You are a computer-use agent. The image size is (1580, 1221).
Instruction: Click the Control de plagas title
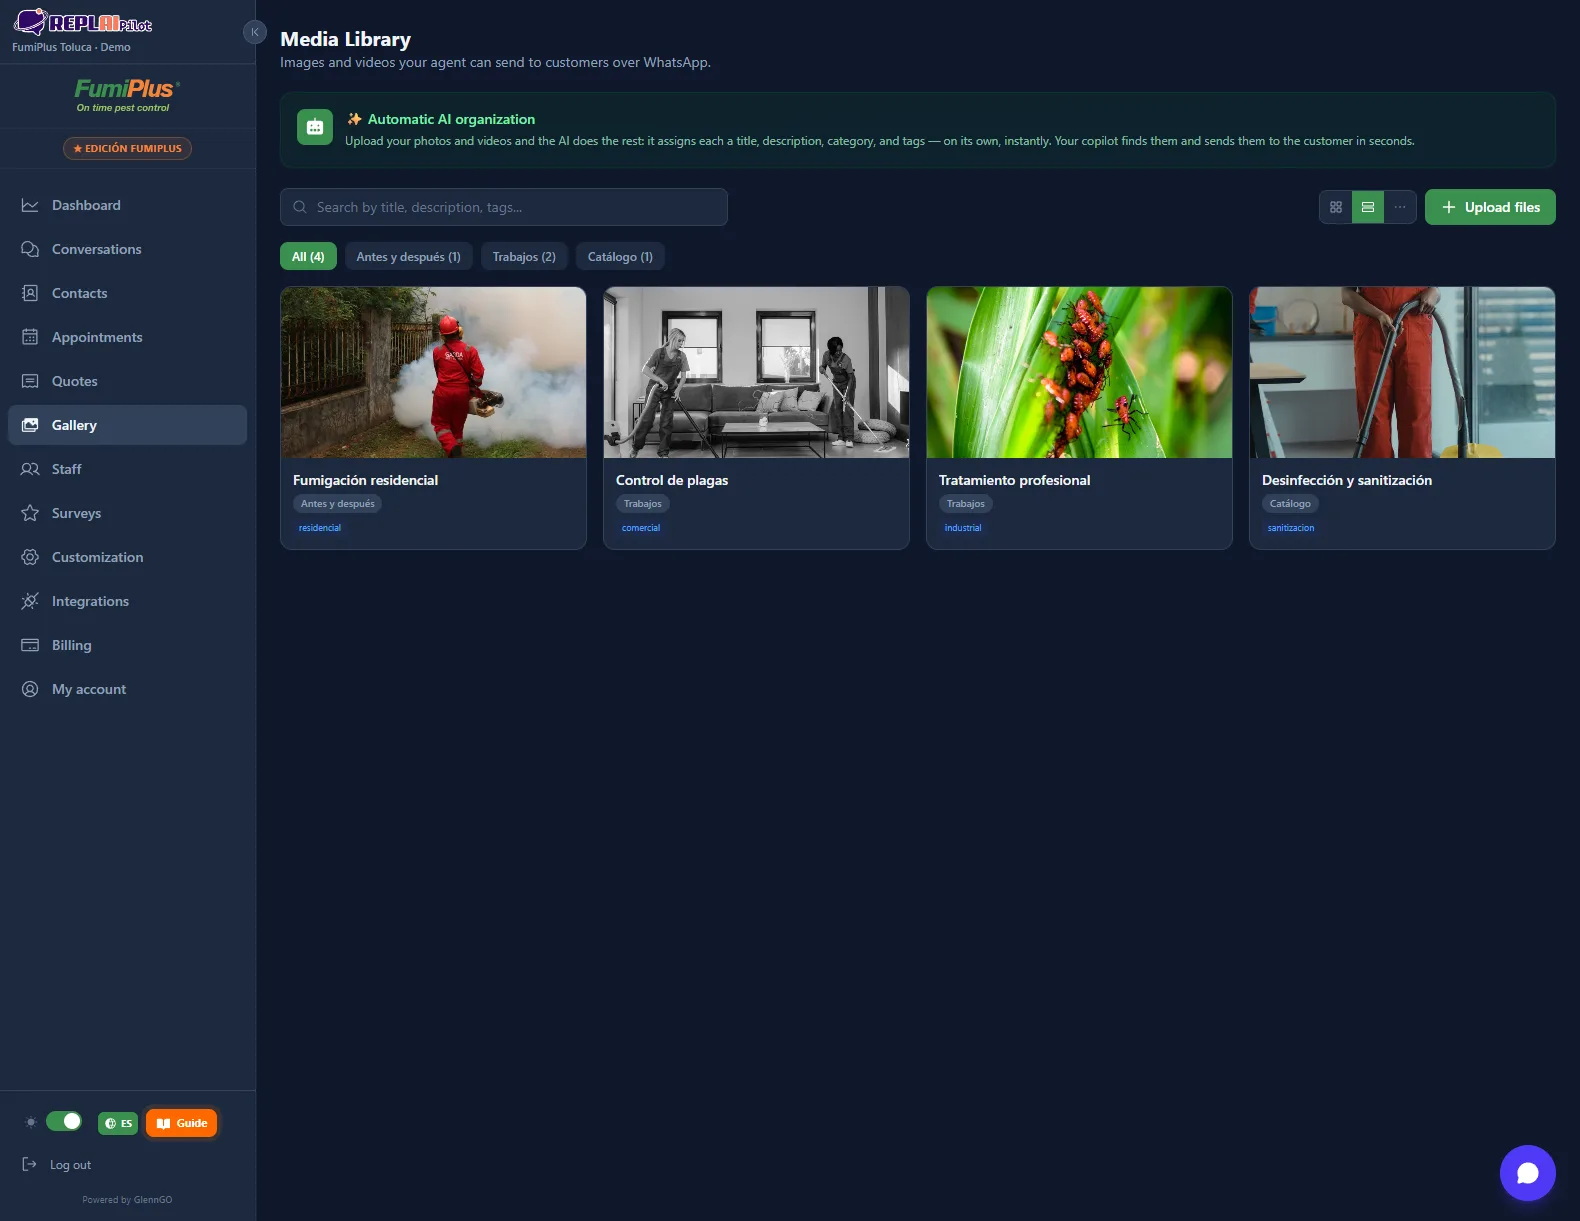(672, 480)
